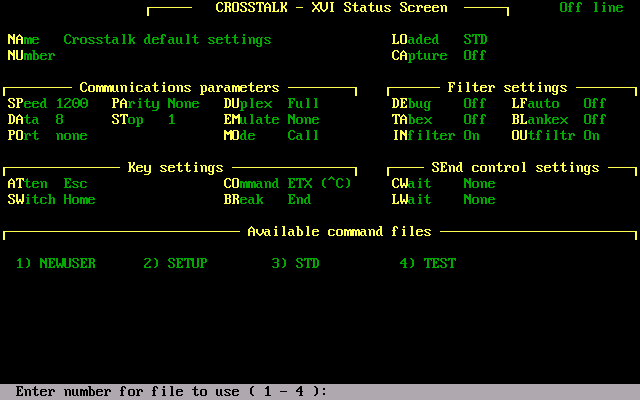This screenshot has height=400, width=640.
Task: Click the EMulate label
Action: tap(251, 120)
